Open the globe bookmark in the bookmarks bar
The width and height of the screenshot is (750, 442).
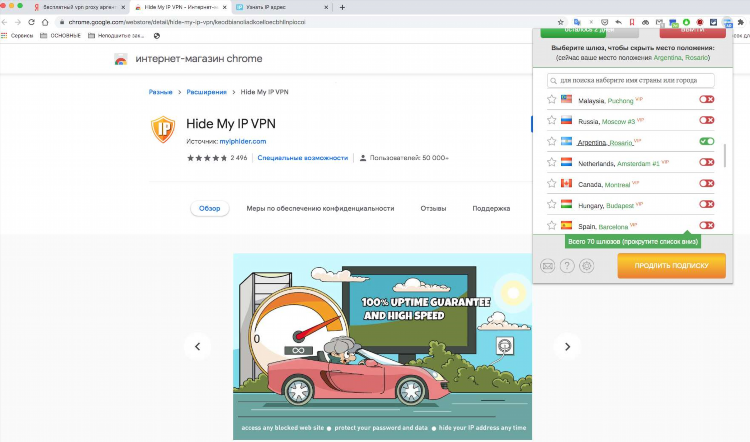(157, 35)
